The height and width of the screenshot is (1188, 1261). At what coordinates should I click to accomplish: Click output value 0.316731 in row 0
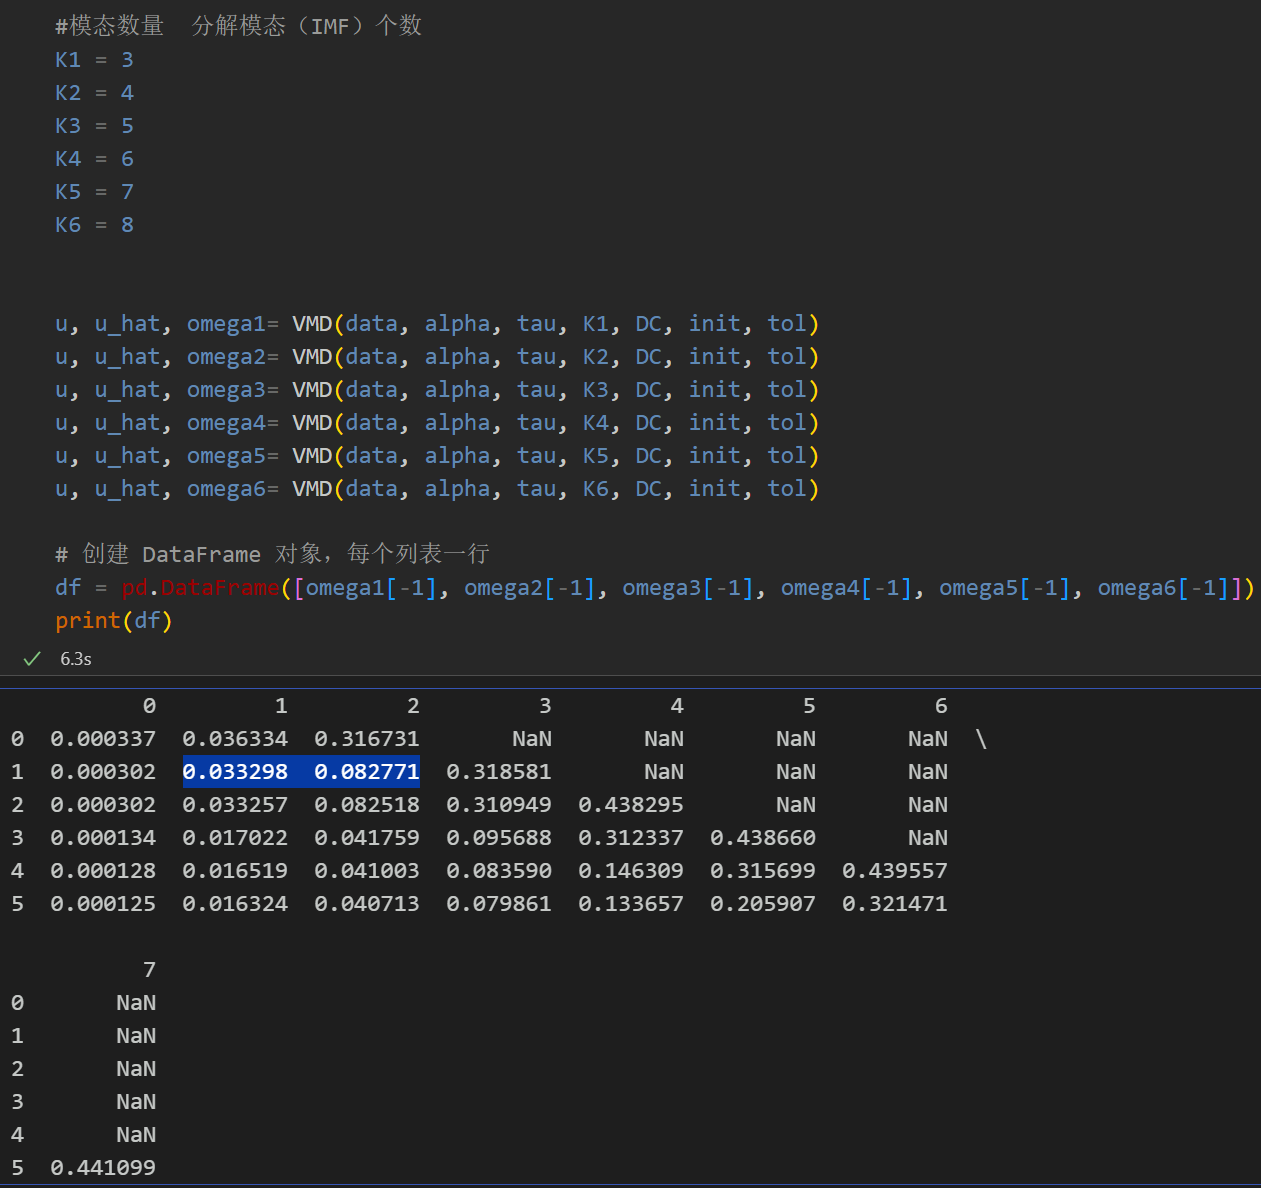(367, 739)
